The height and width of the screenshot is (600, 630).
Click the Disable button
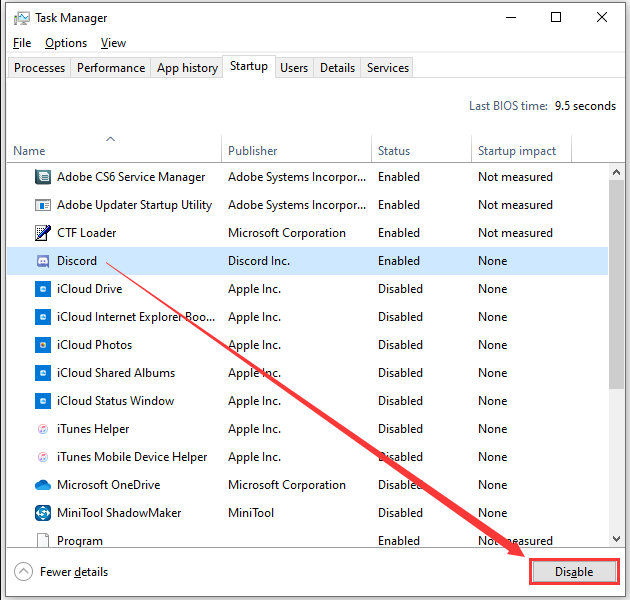[x=574, y=571]
